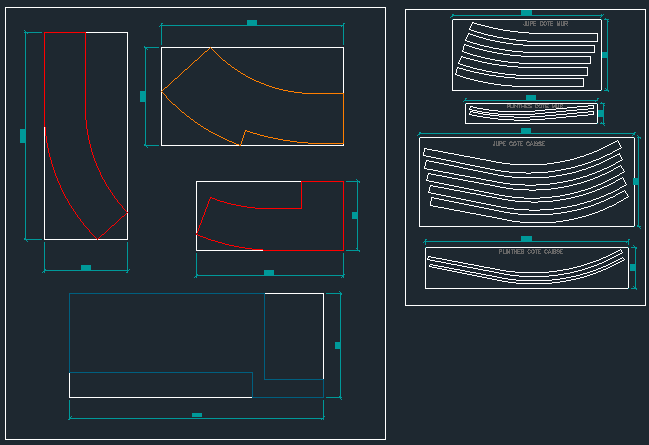Select the width dimension marker below the tall red panel
The image size is (649, 445).
tap(86, 268)
